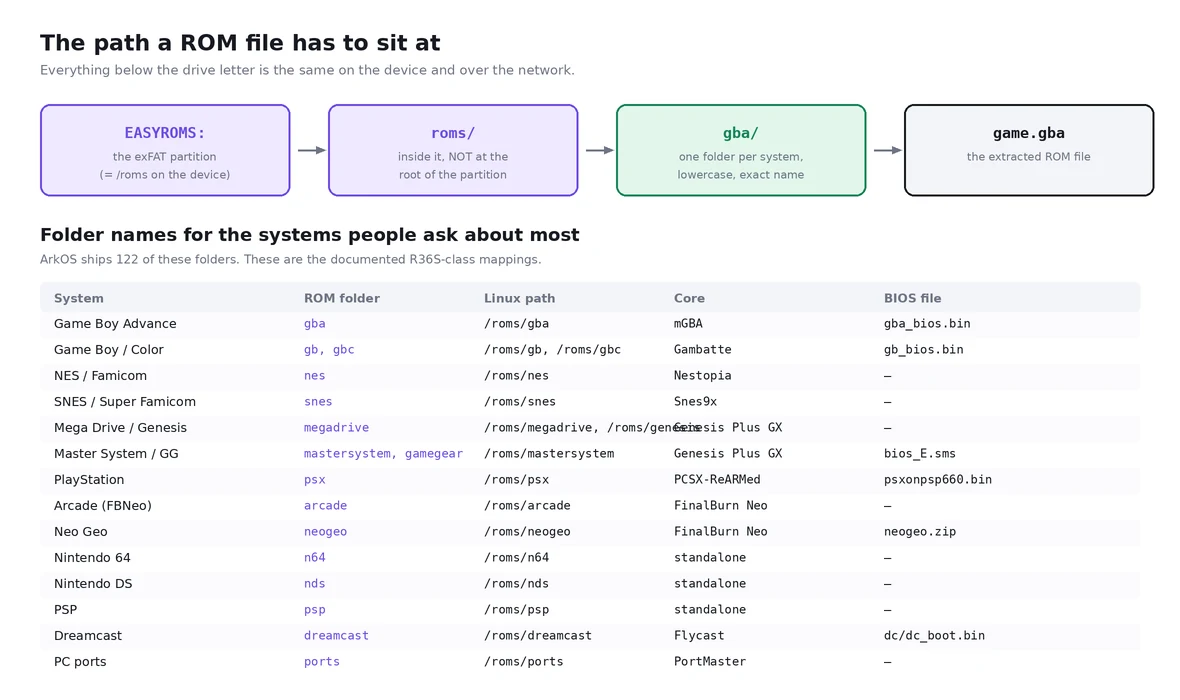Image resolution: width=1180 pixels, height=700 pixels.
Task: Click "standalone" in the Nintendo 64 row
Action: pos(710,558)
